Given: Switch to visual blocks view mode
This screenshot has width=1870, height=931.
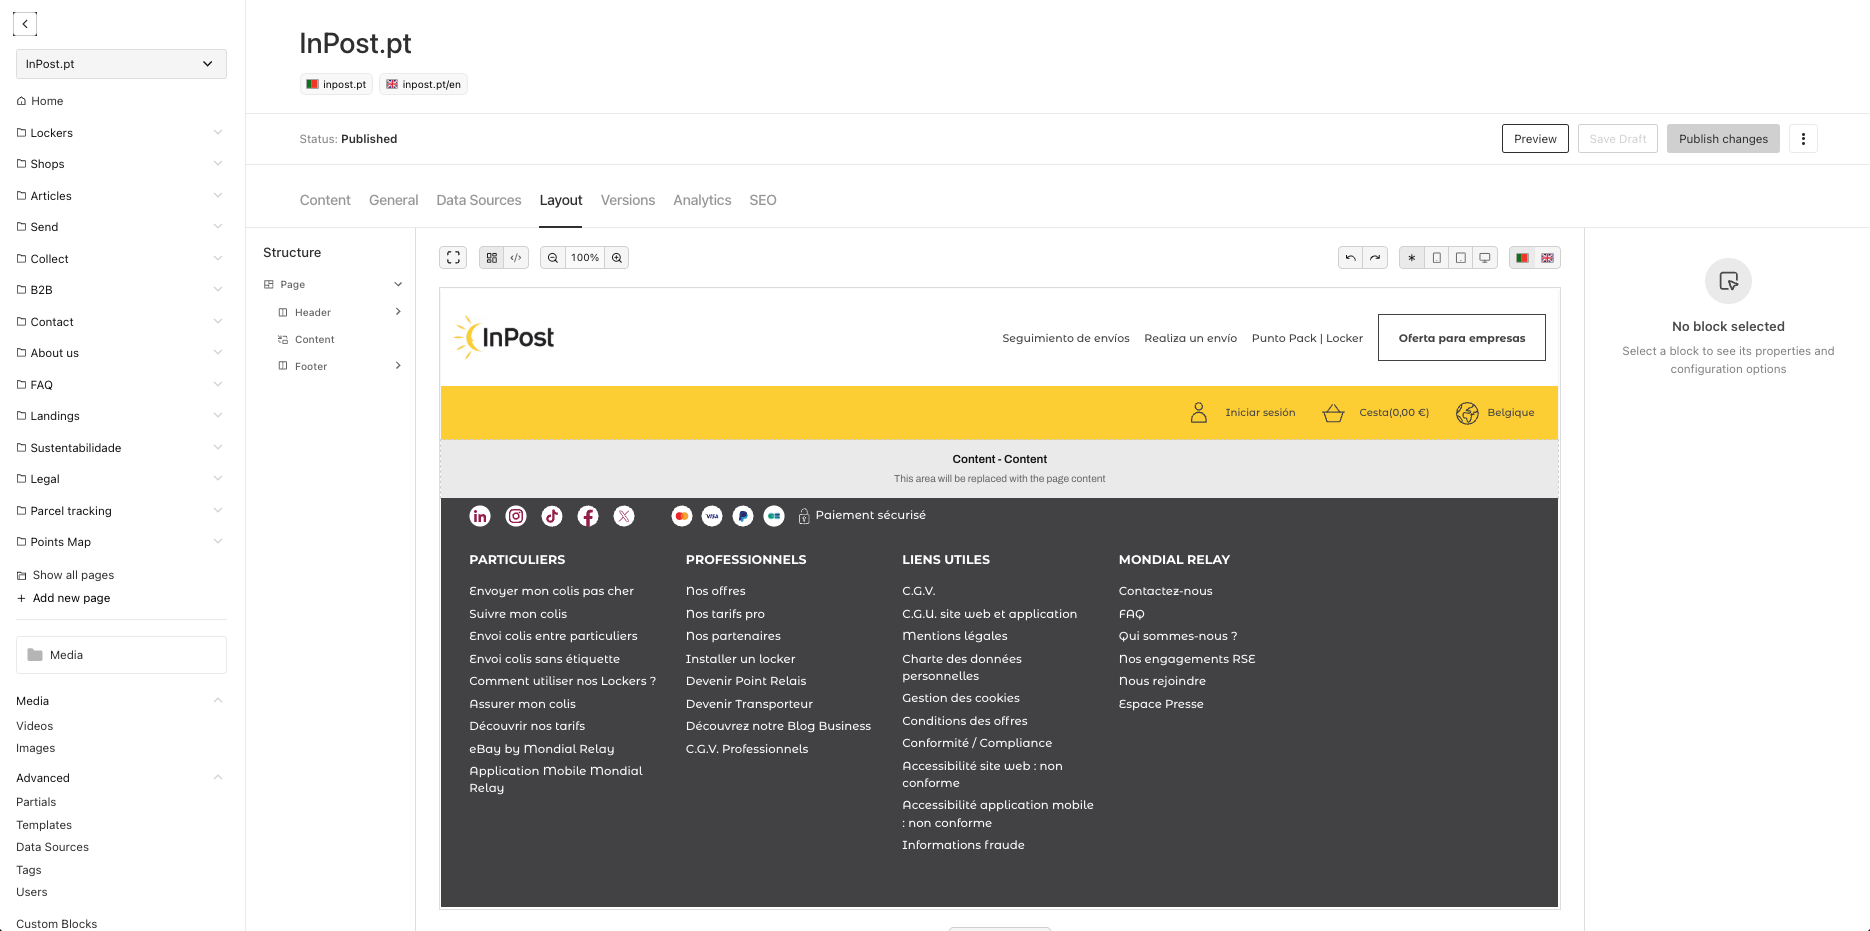Looking at the screenshot, I should tap(491, 258).
